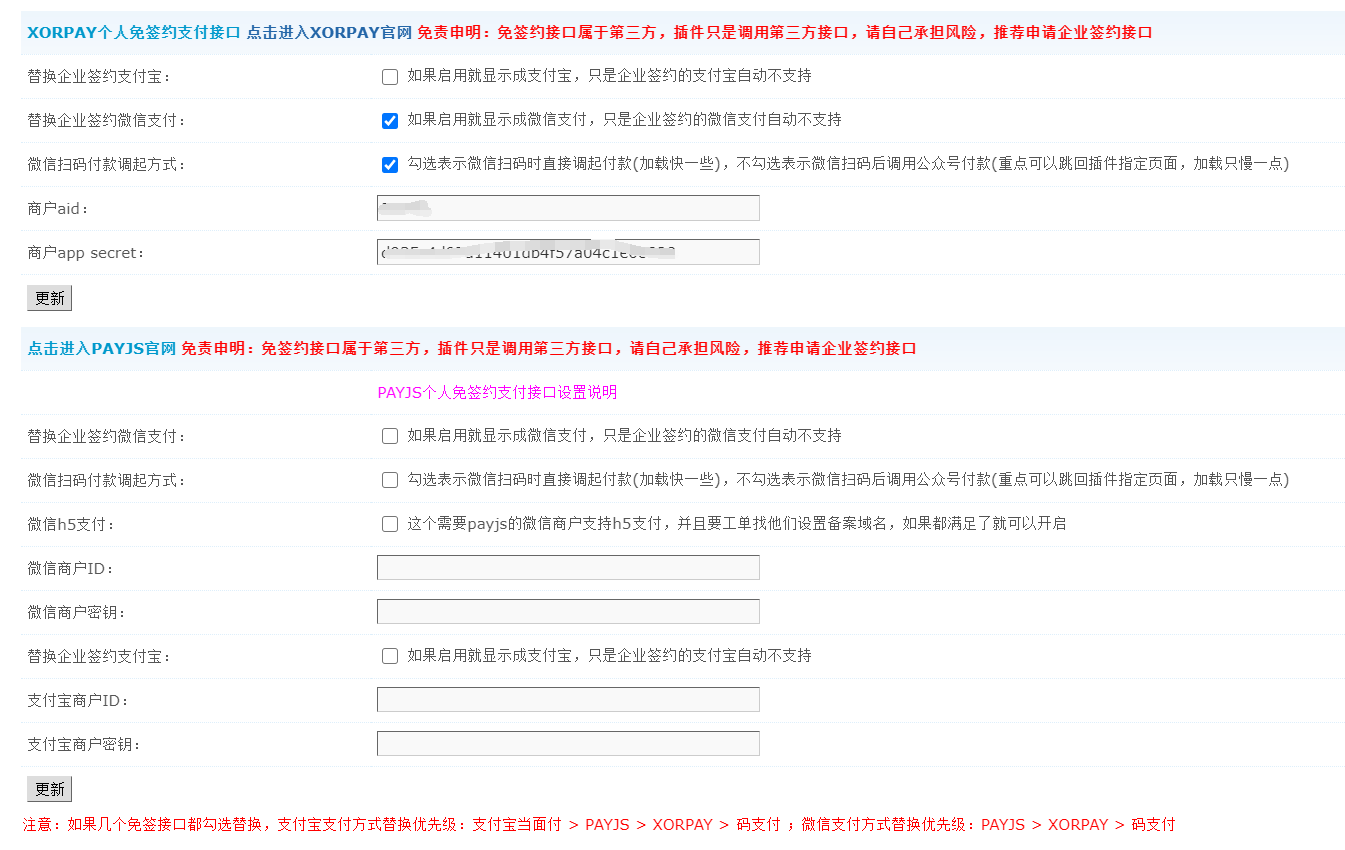Click the 商户app secret： label
The height and width of the screenshot is (850, 1345).
tap(87, 253)
